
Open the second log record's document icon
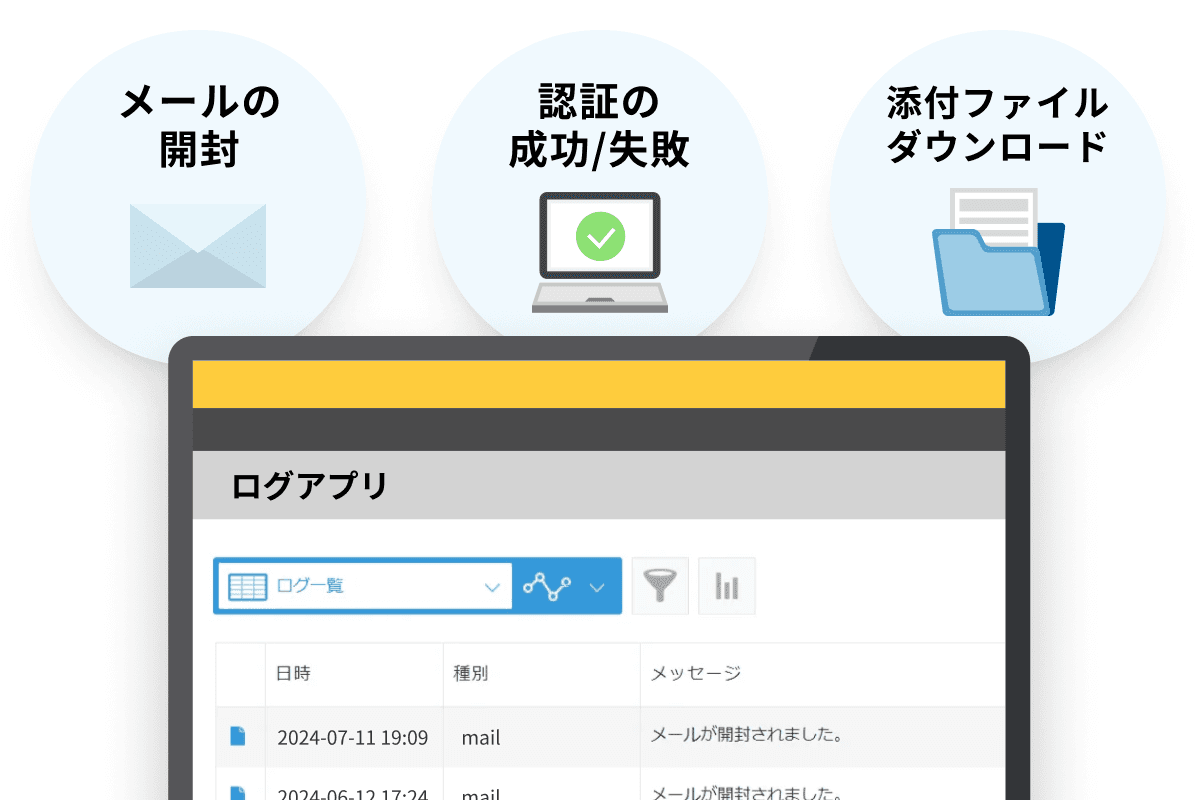pos(240,792)
